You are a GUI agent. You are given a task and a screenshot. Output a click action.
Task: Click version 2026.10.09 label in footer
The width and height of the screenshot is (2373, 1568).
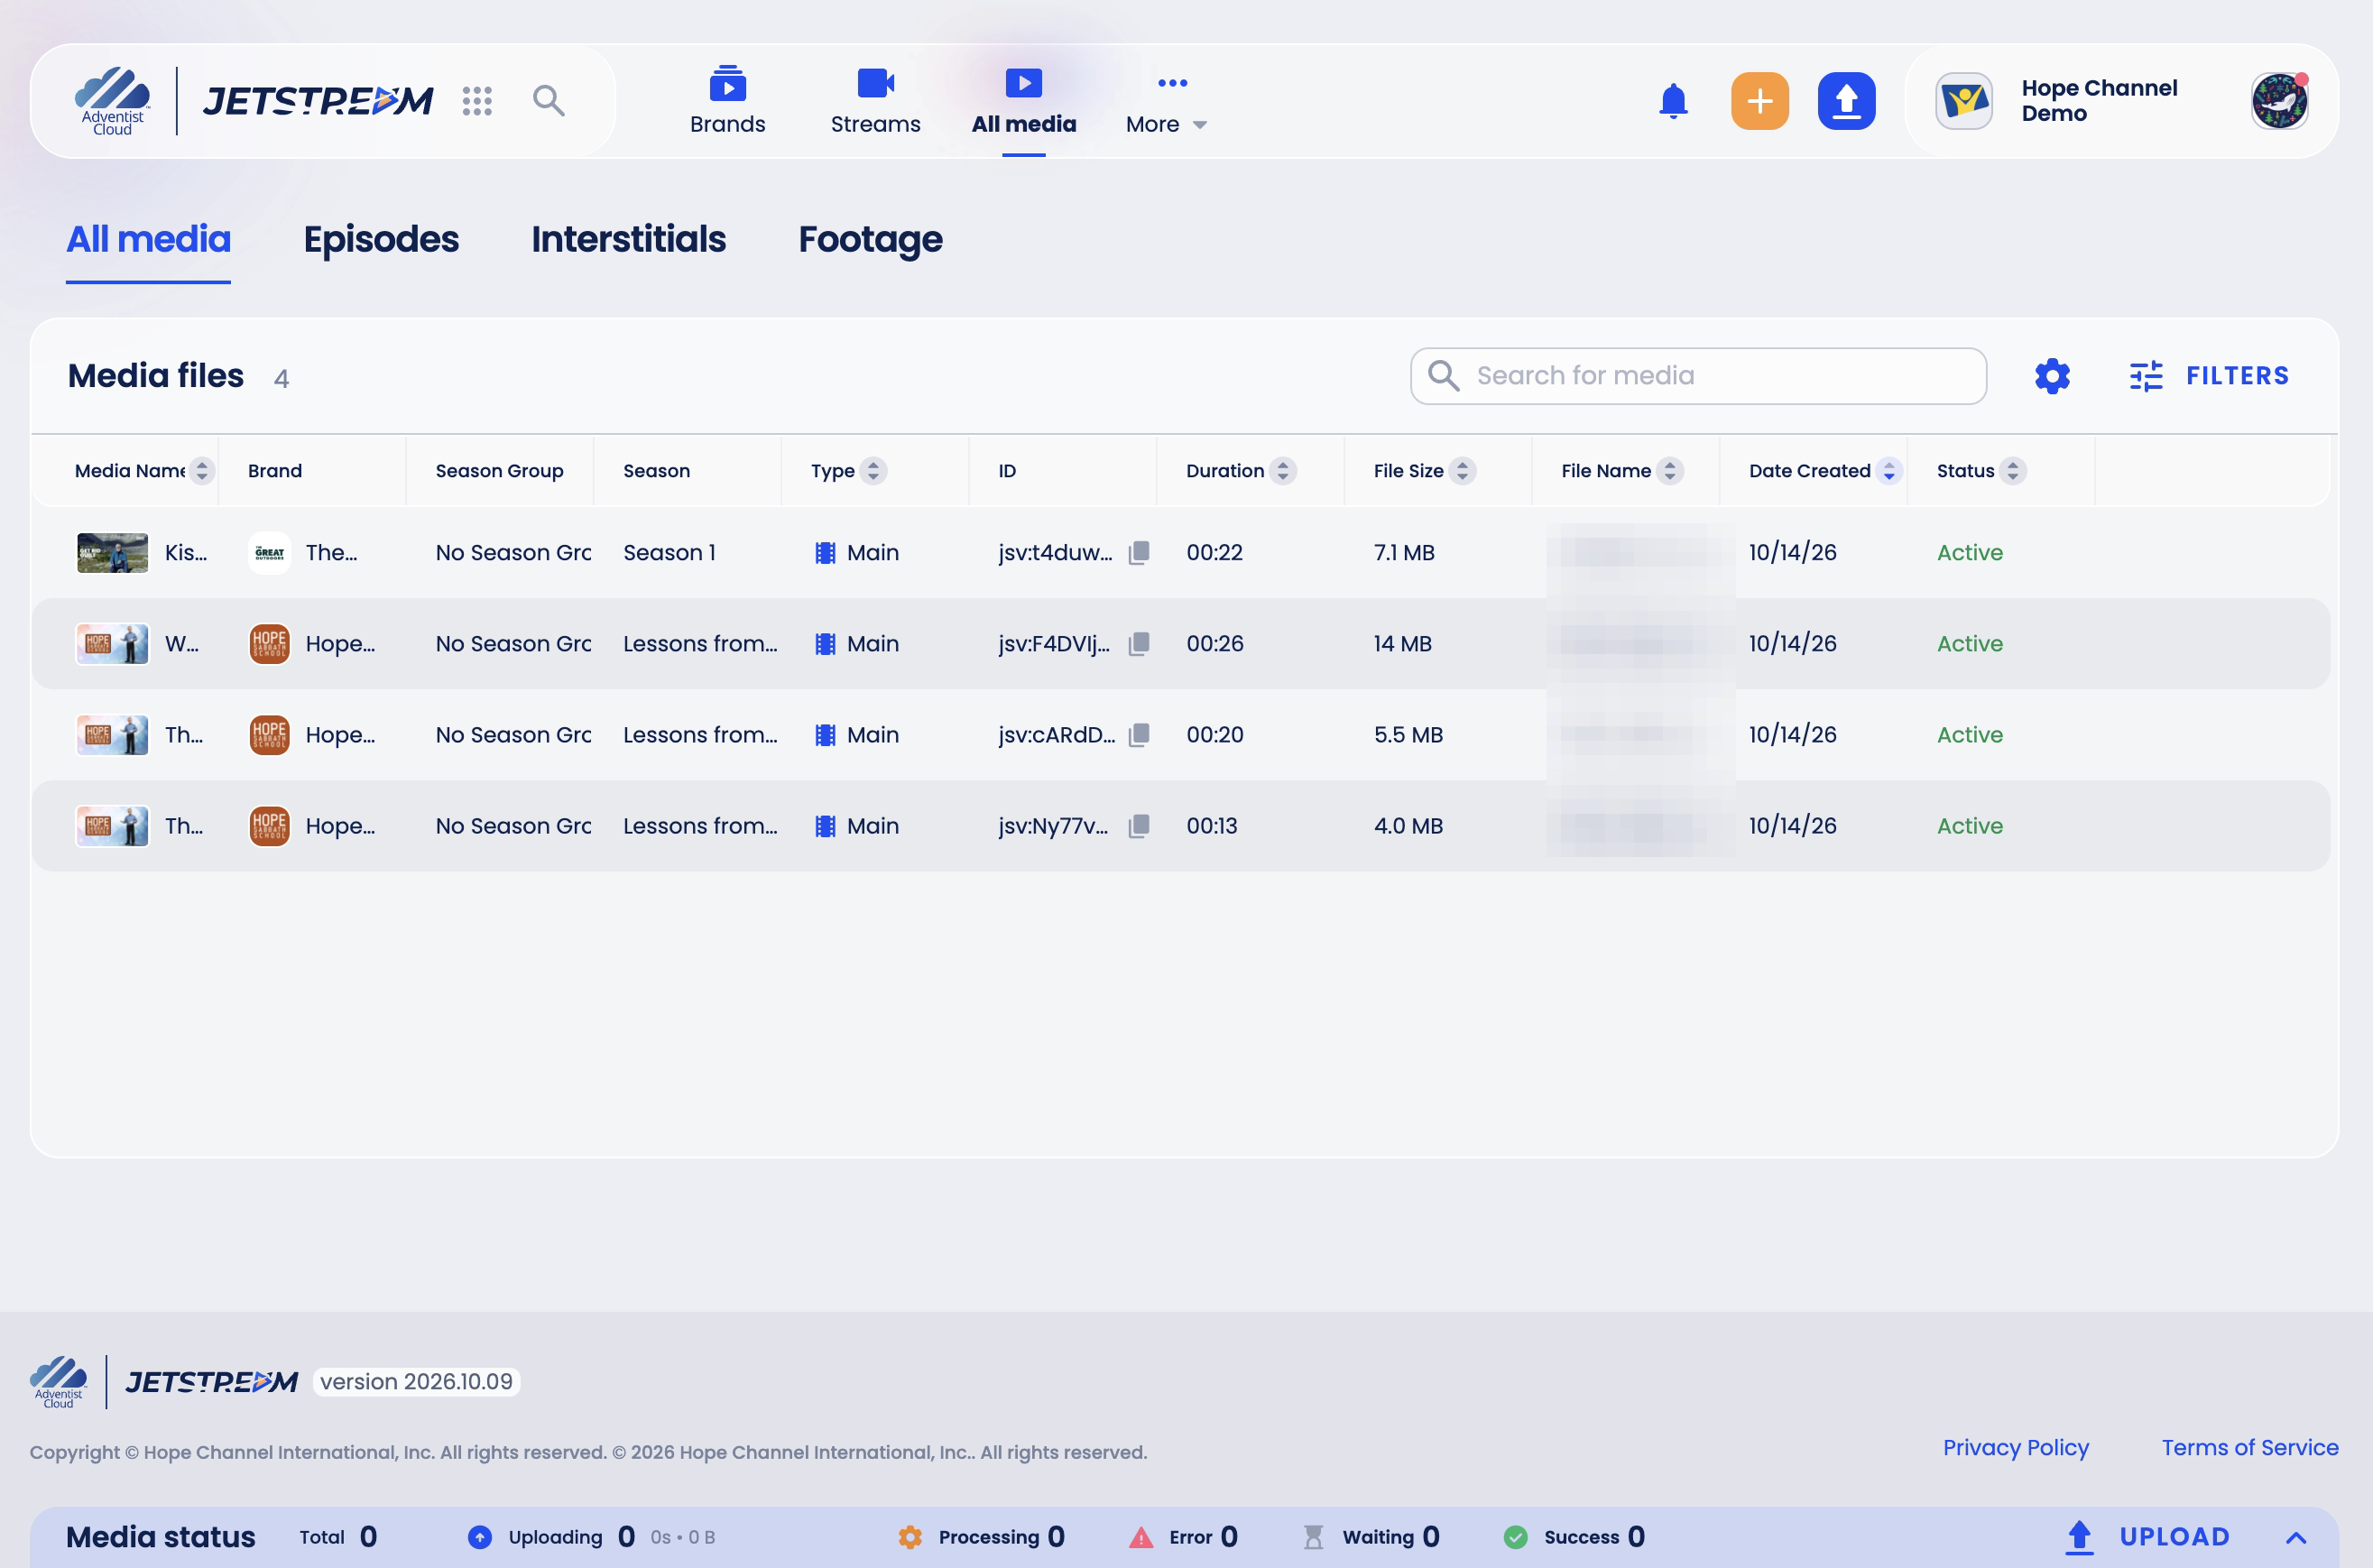pyautogui.click(x=416, y=1382)
